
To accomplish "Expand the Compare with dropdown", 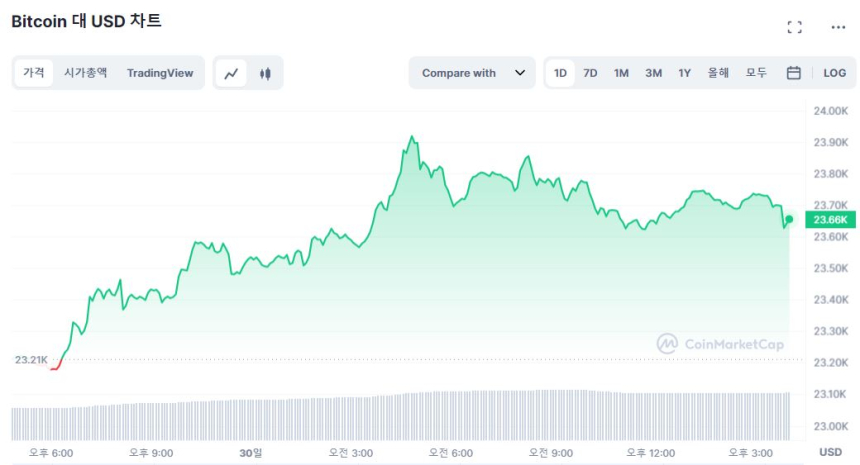I will 472,73.
